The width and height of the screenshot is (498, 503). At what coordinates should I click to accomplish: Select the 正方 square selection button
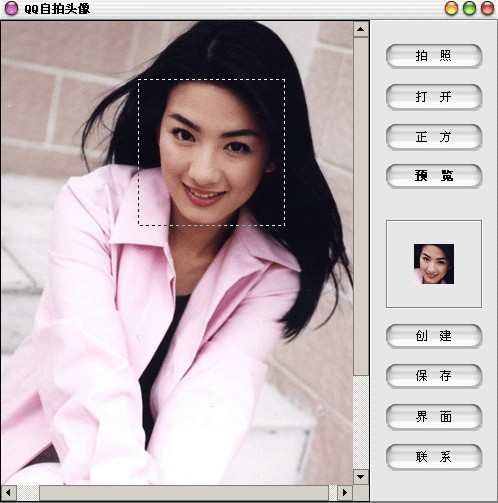pos(434,136)
